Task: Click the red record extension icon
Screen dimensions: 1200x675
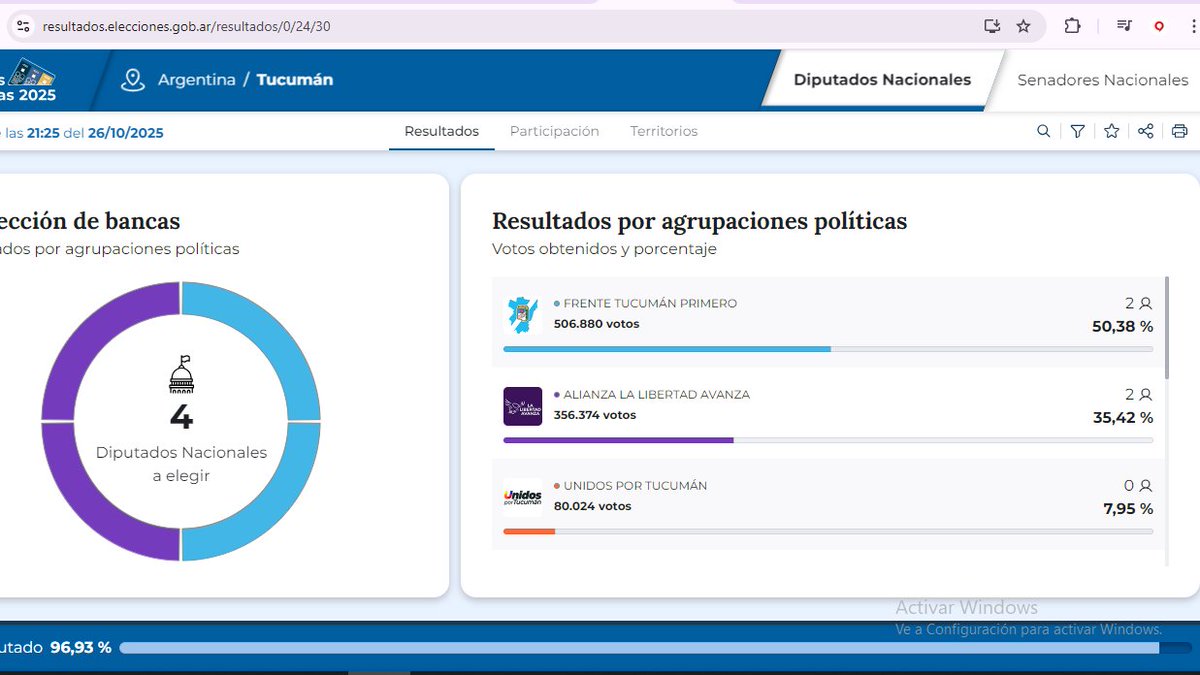Action: coord(1159,26)
